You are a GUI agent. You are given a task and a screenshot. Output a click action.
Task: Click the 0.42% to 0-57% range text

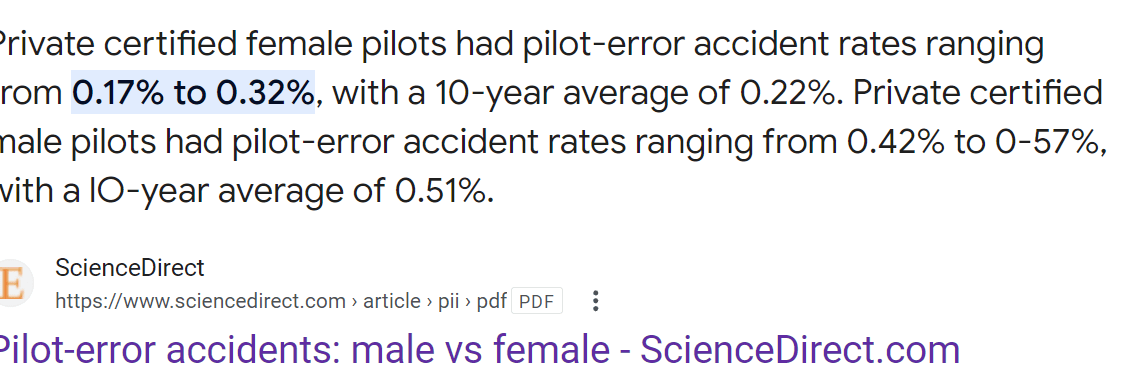click(976, 143)
